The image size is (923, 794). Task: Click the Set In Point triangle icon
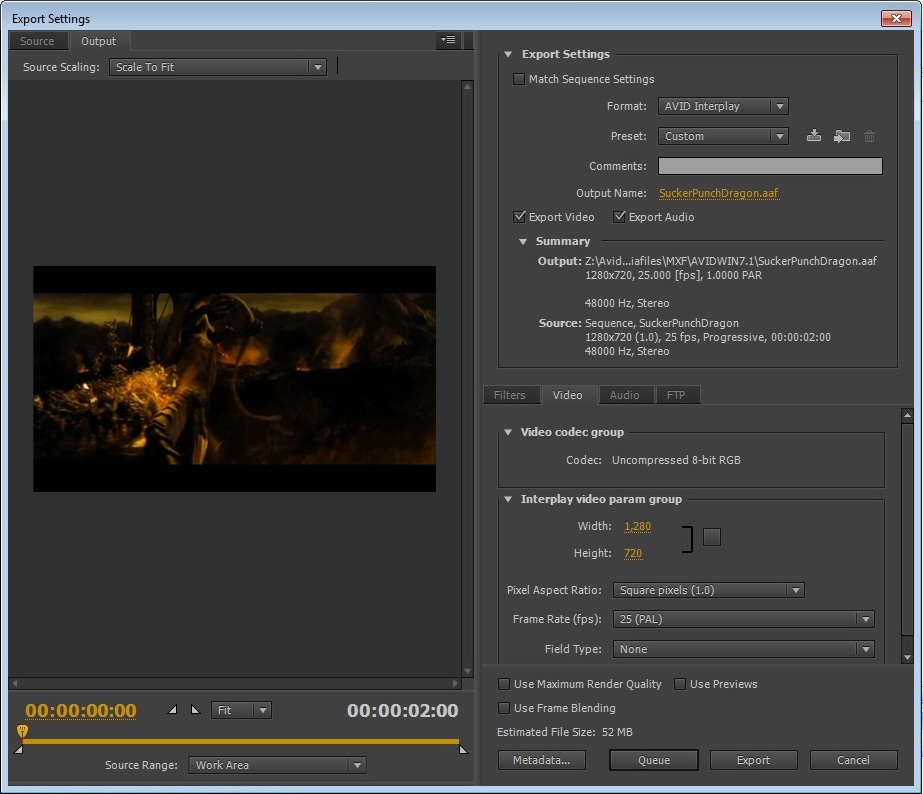[172, 710]
